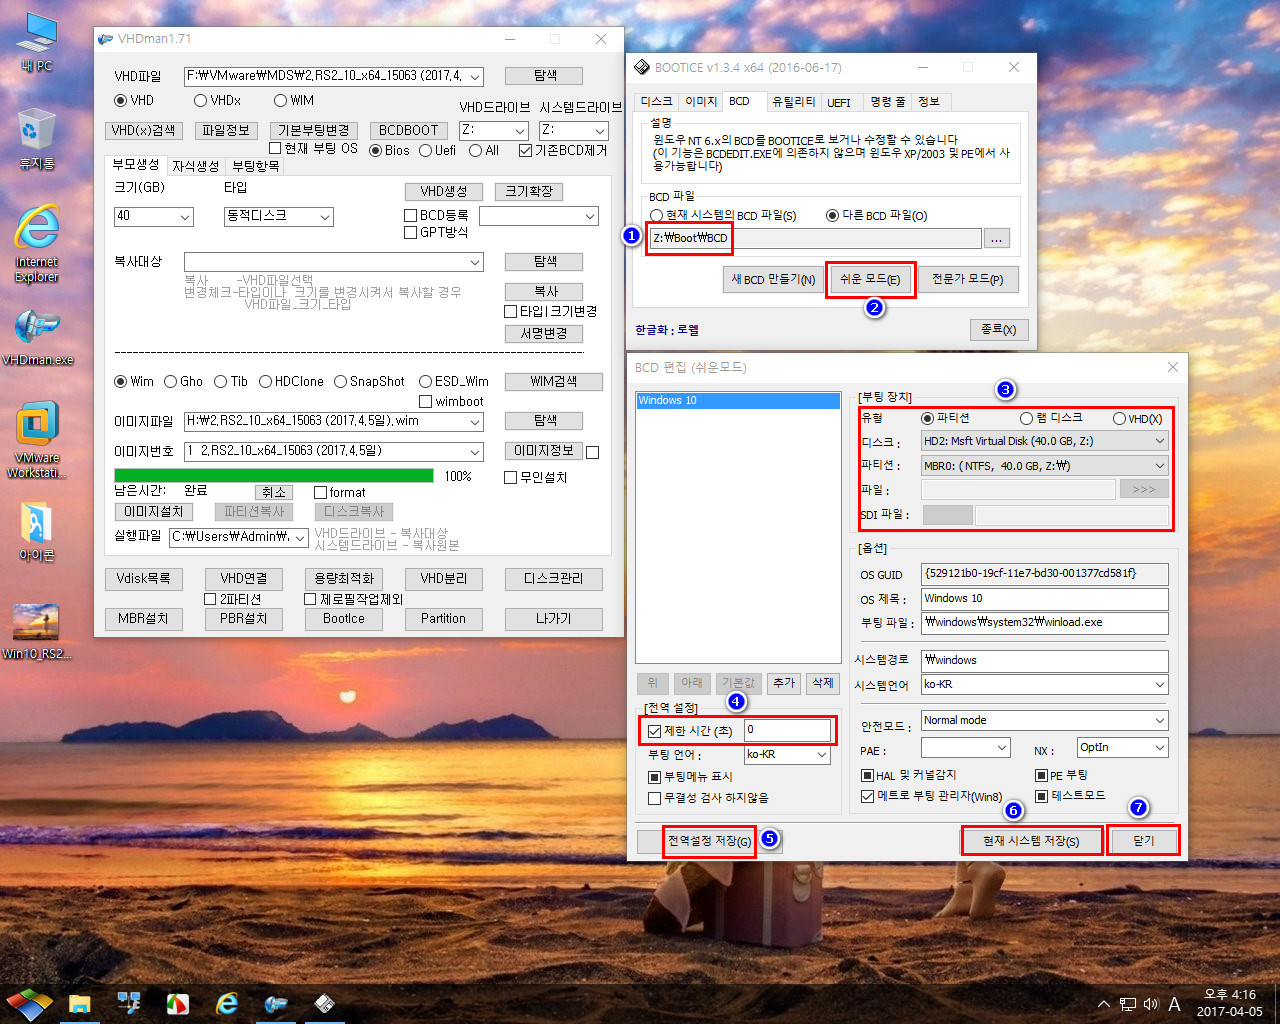Open the 이미지 tab in BOOTICE
Viewport: 1280px width, 1024px height.
700,102
